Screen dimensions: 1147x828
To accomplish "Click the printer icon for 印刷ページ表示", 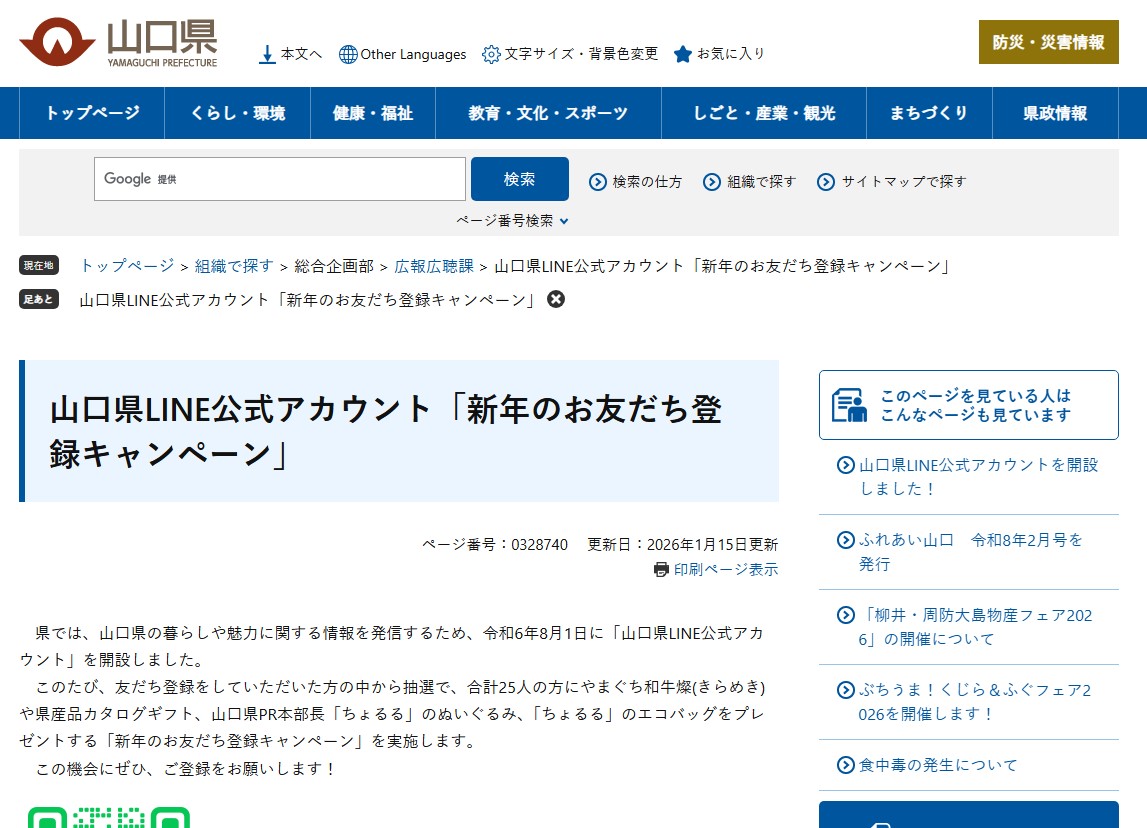I will pyautogui.click(x=661, y=569).
